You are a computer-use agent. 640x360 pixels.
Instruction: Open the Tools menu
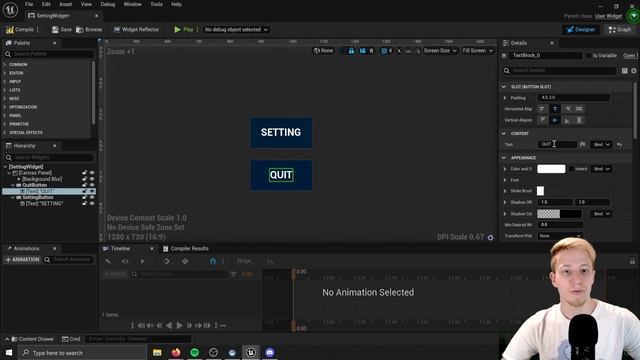tap(156, 4)
